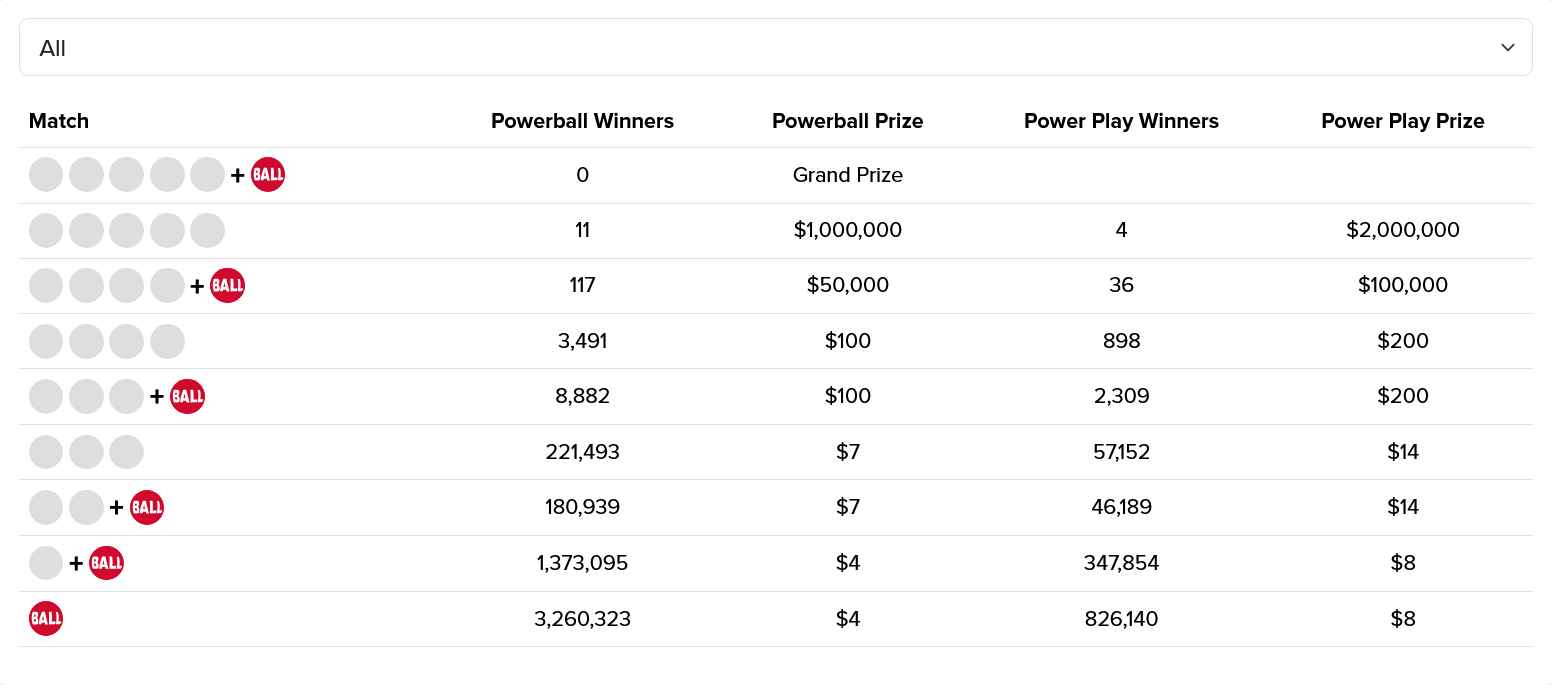This screenshot has height=685, width=1552.
Task: Click the 3,260,323 Powerball winners cell
Action: click(582, 619)
